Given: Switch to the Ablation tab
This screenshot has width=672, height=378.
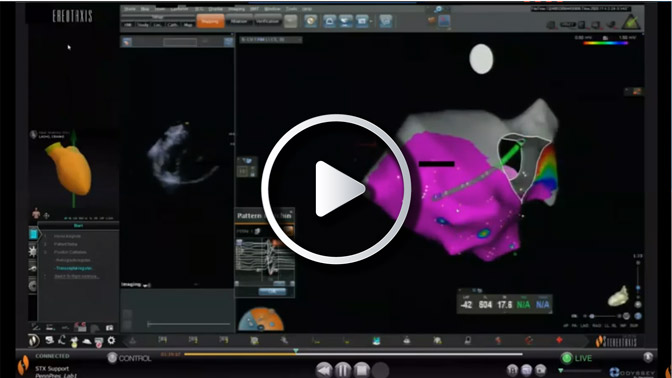Looking at the screenshot, I should point(239,21).
